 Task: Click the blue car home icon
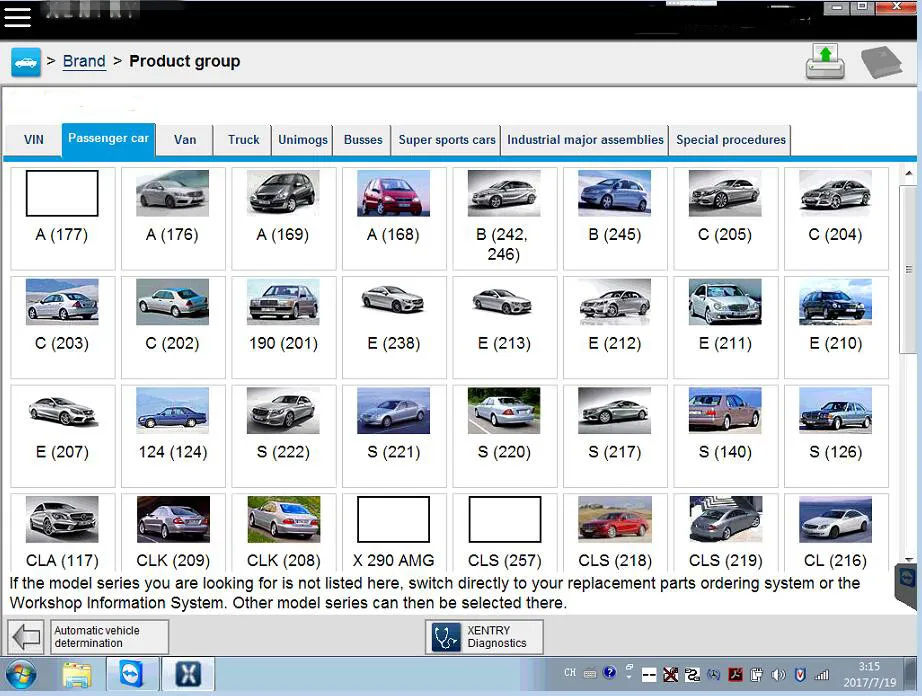click(26, 62)
